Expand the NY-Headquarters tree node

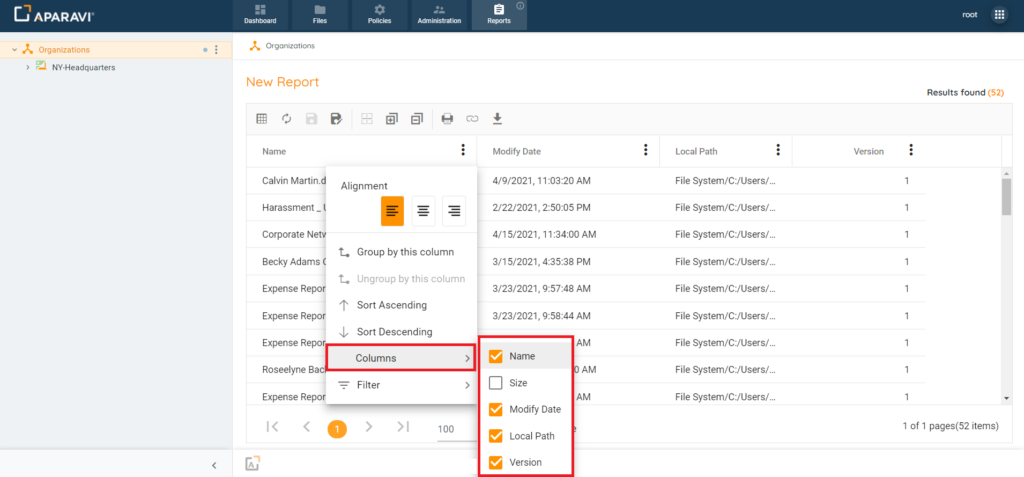tap(27, 67)
